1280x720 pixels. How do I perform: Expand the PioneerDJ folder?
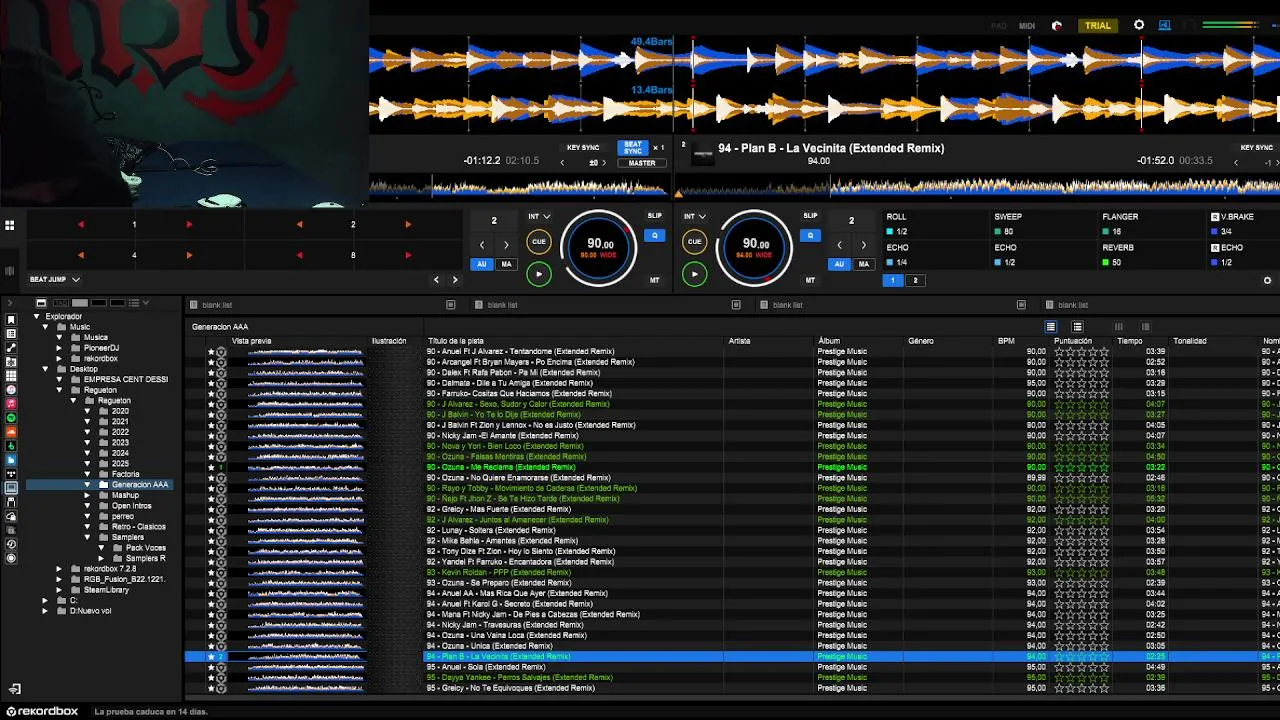[59, 348]
